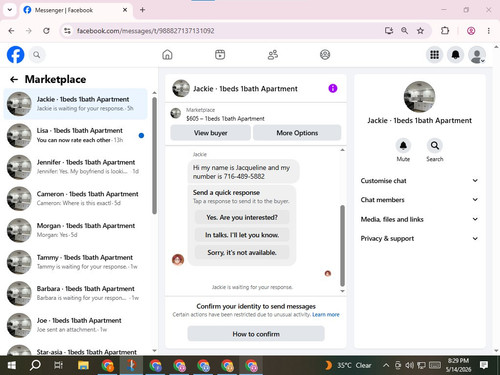
Task: Open the account avatar menu
Action: (477, 55)
